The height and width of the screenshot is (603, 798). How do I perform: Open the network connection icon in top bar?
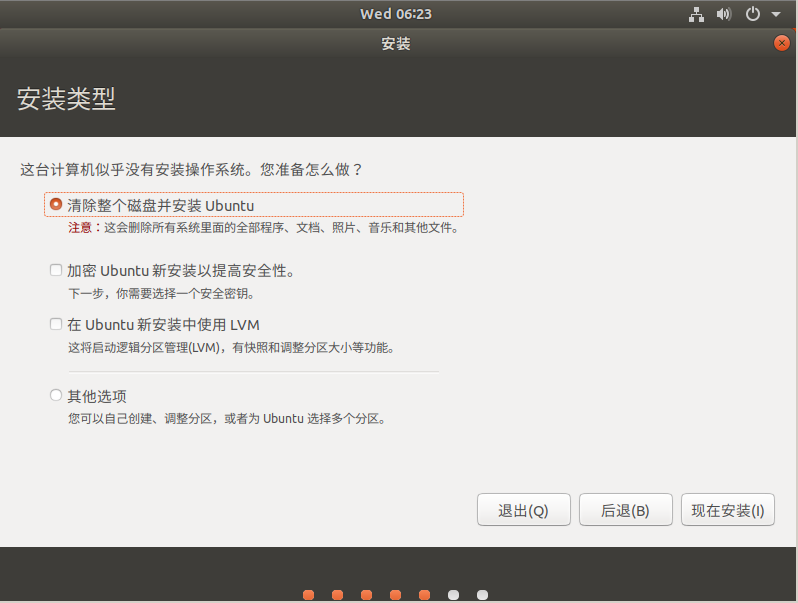pyautogui.click(x=696, y=15)
